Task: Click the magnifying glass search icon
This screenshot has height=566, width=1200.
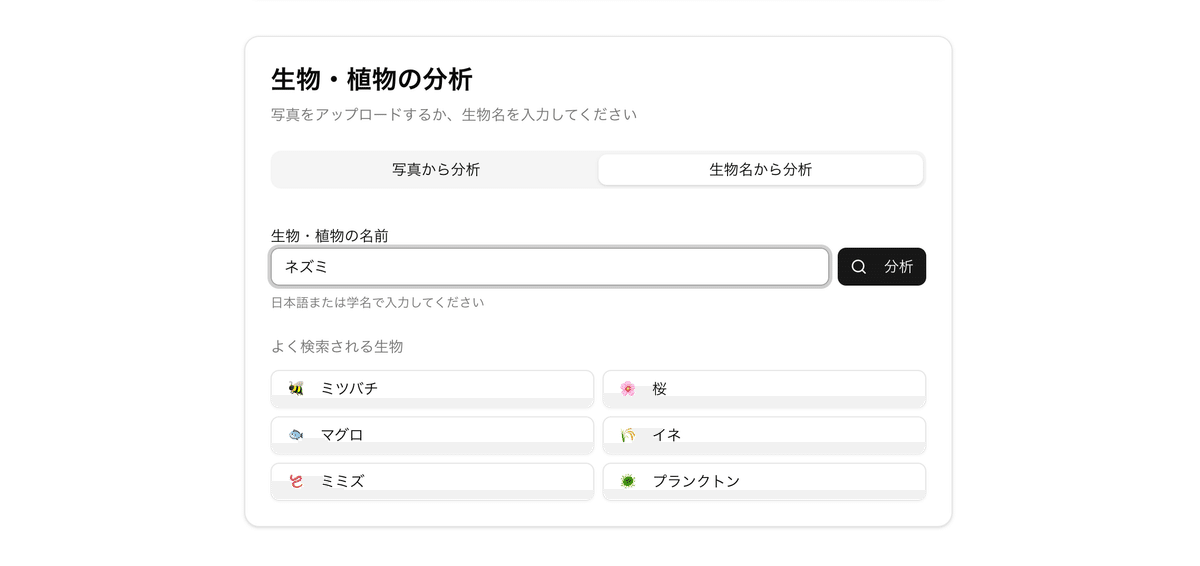Action: tap(859, 267)
